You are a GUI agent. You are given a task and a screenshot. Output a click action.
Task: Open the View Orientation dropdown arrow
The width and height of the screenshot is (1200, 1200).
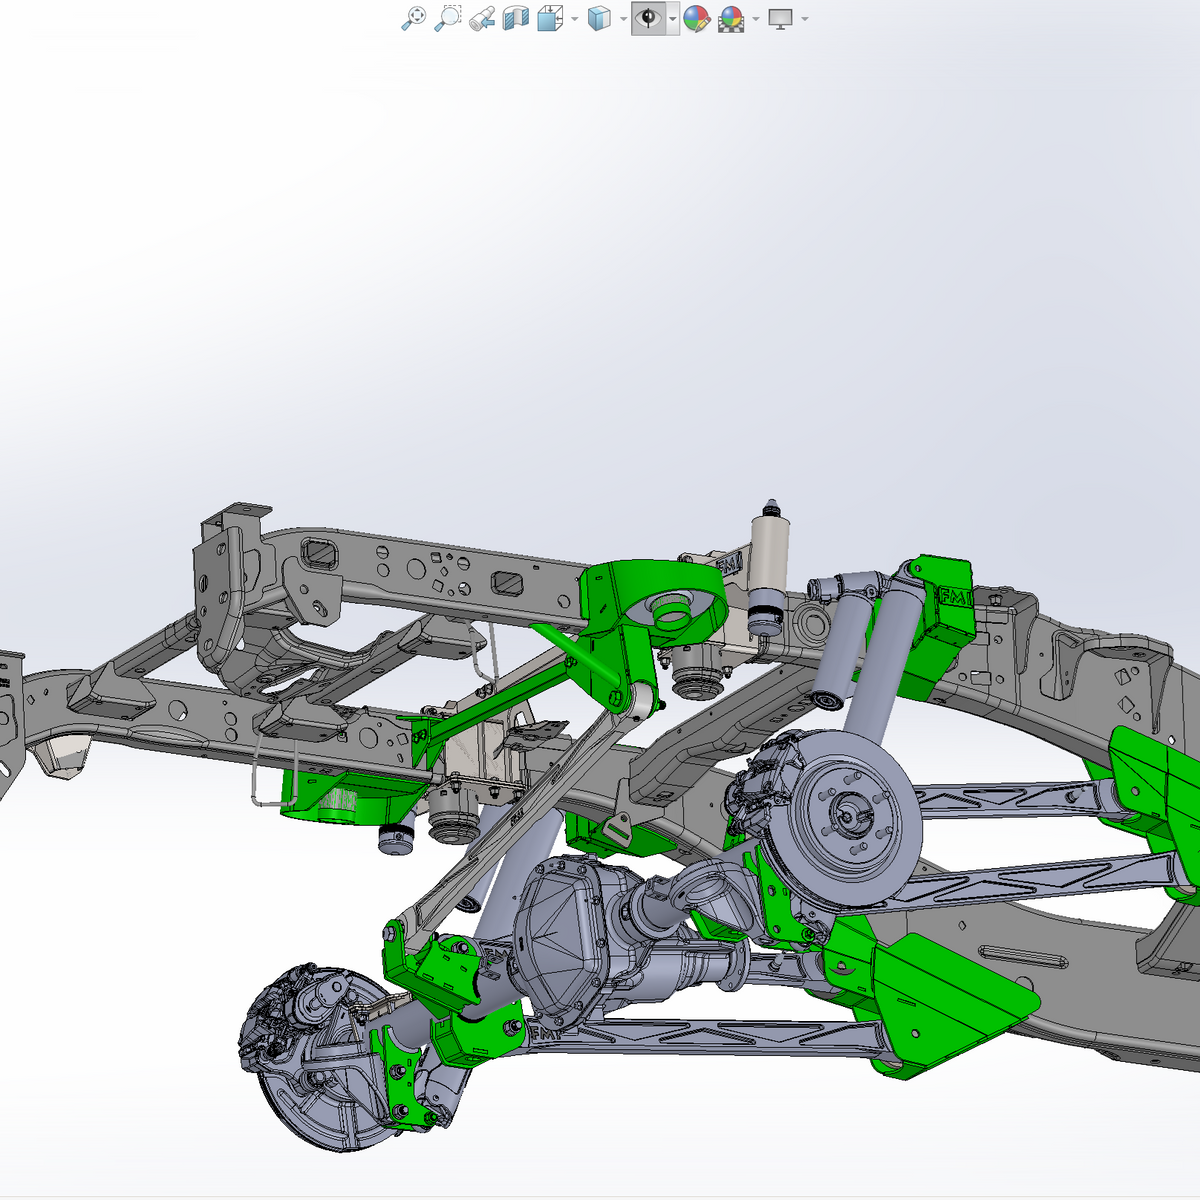[574, 19]
